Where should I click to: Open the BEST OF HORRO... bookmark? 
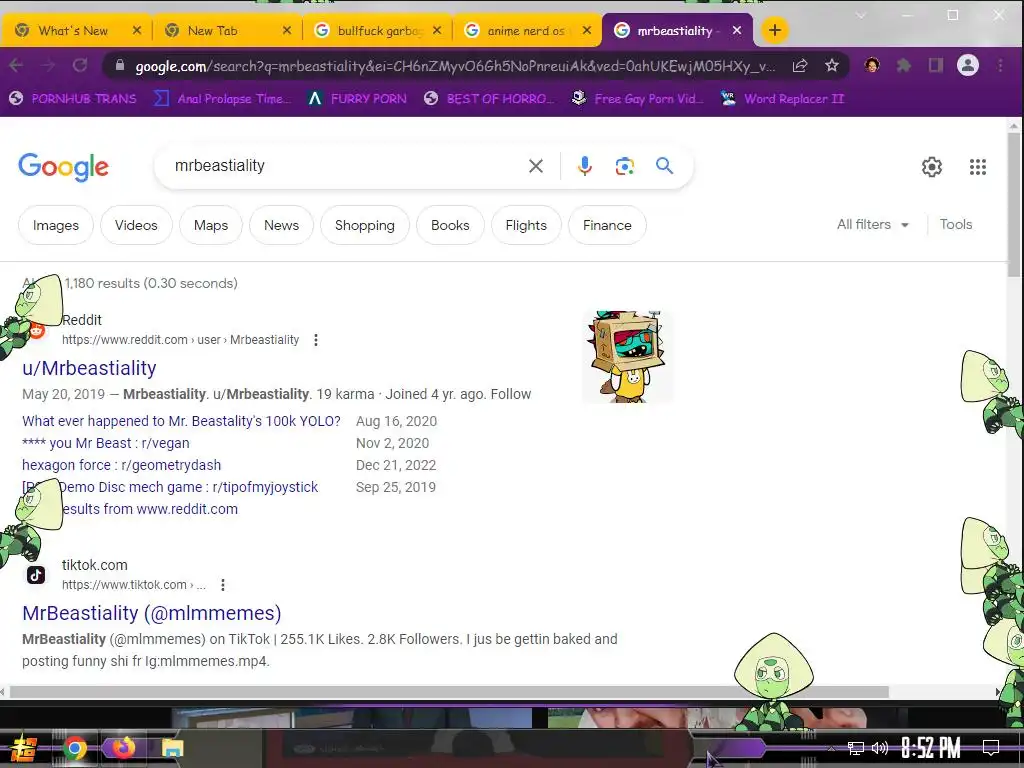[x=489, y=99]
